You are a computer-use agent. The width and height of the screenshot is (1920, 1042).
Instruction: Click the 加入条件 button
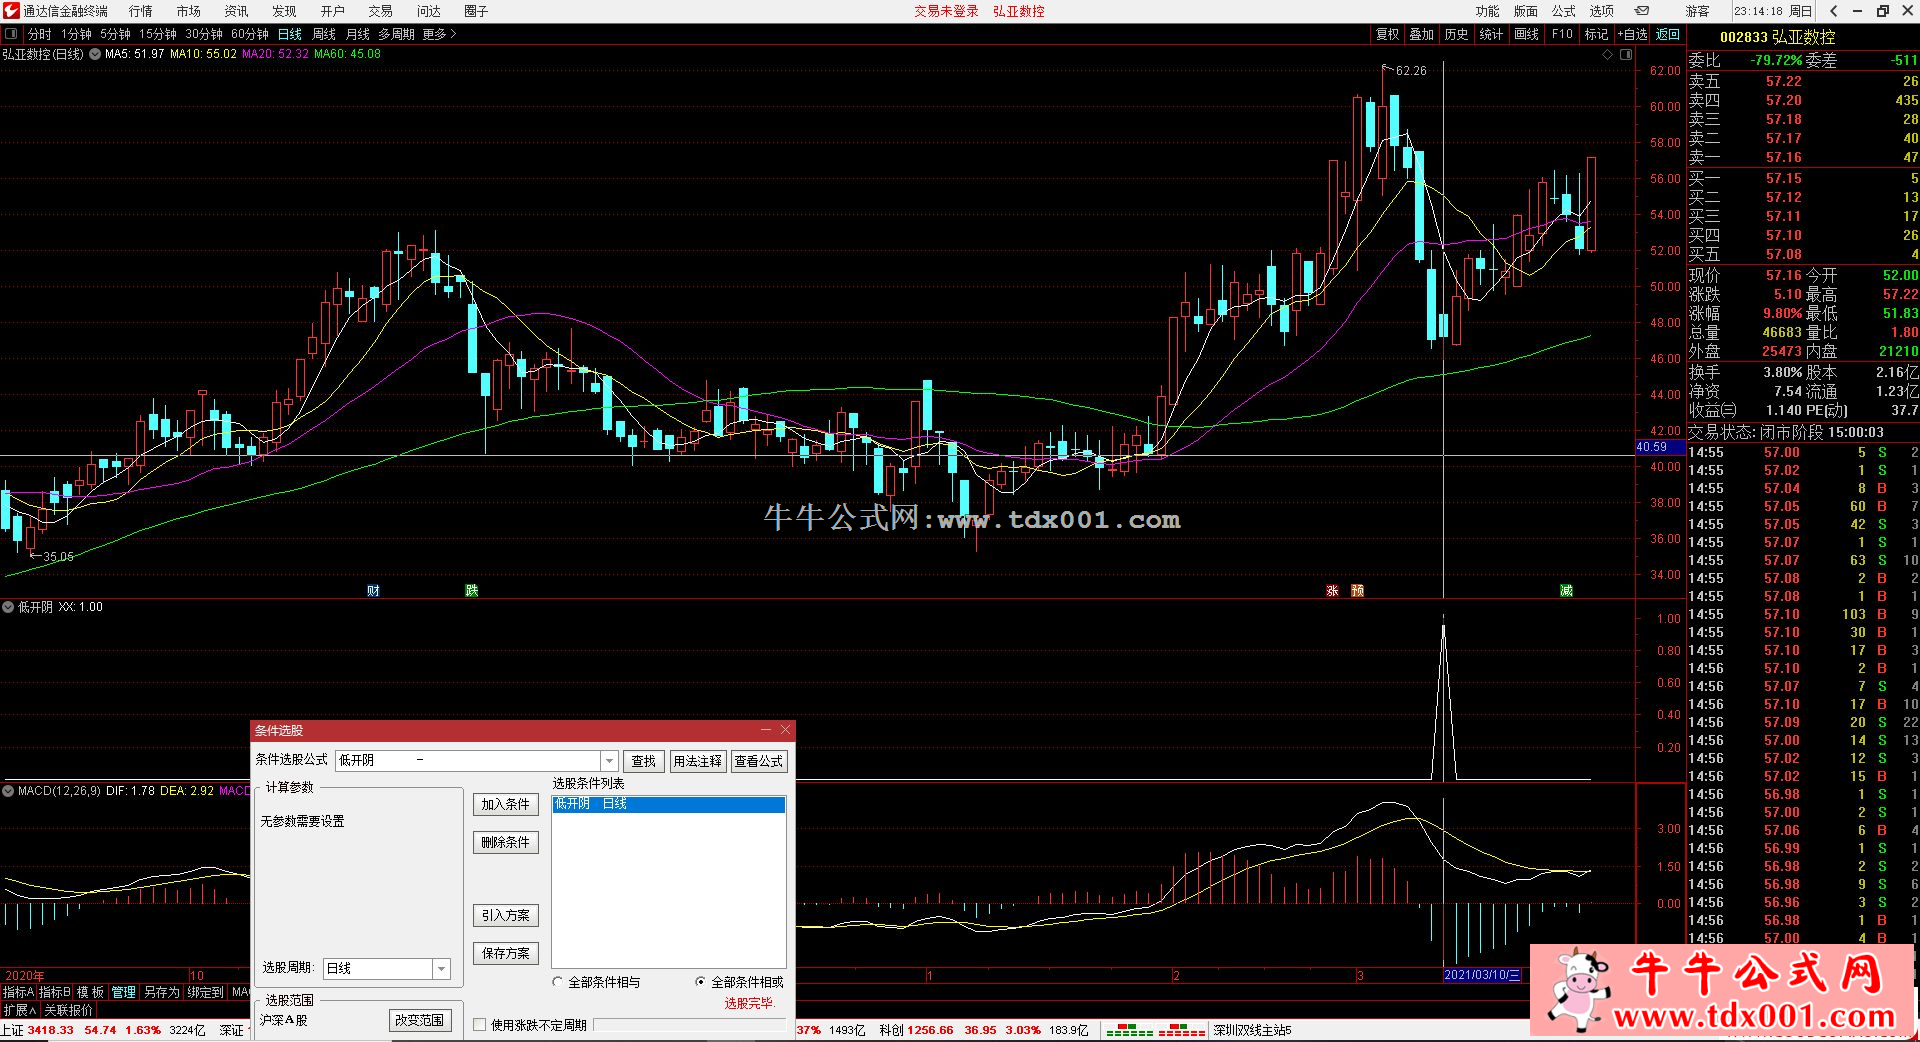(505, 804)
